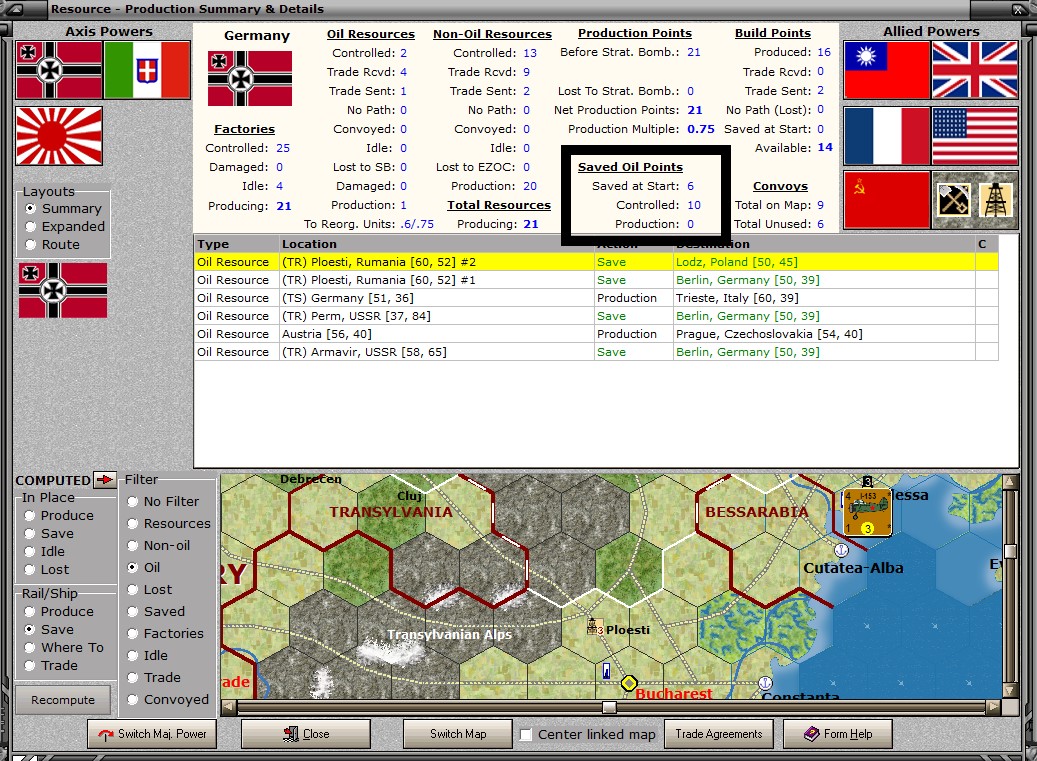
Task: Select the Summary layout radio button
Action: pos(30,208)
